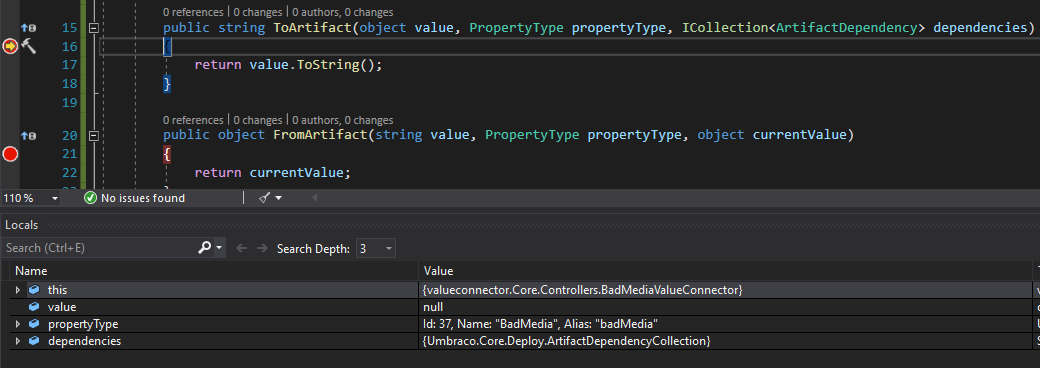The width and height of the screenshot is (1040, 368).
Task: Select the 'Id: 37, Name: "BadMedia"' value cell
Action: point(726,324)
